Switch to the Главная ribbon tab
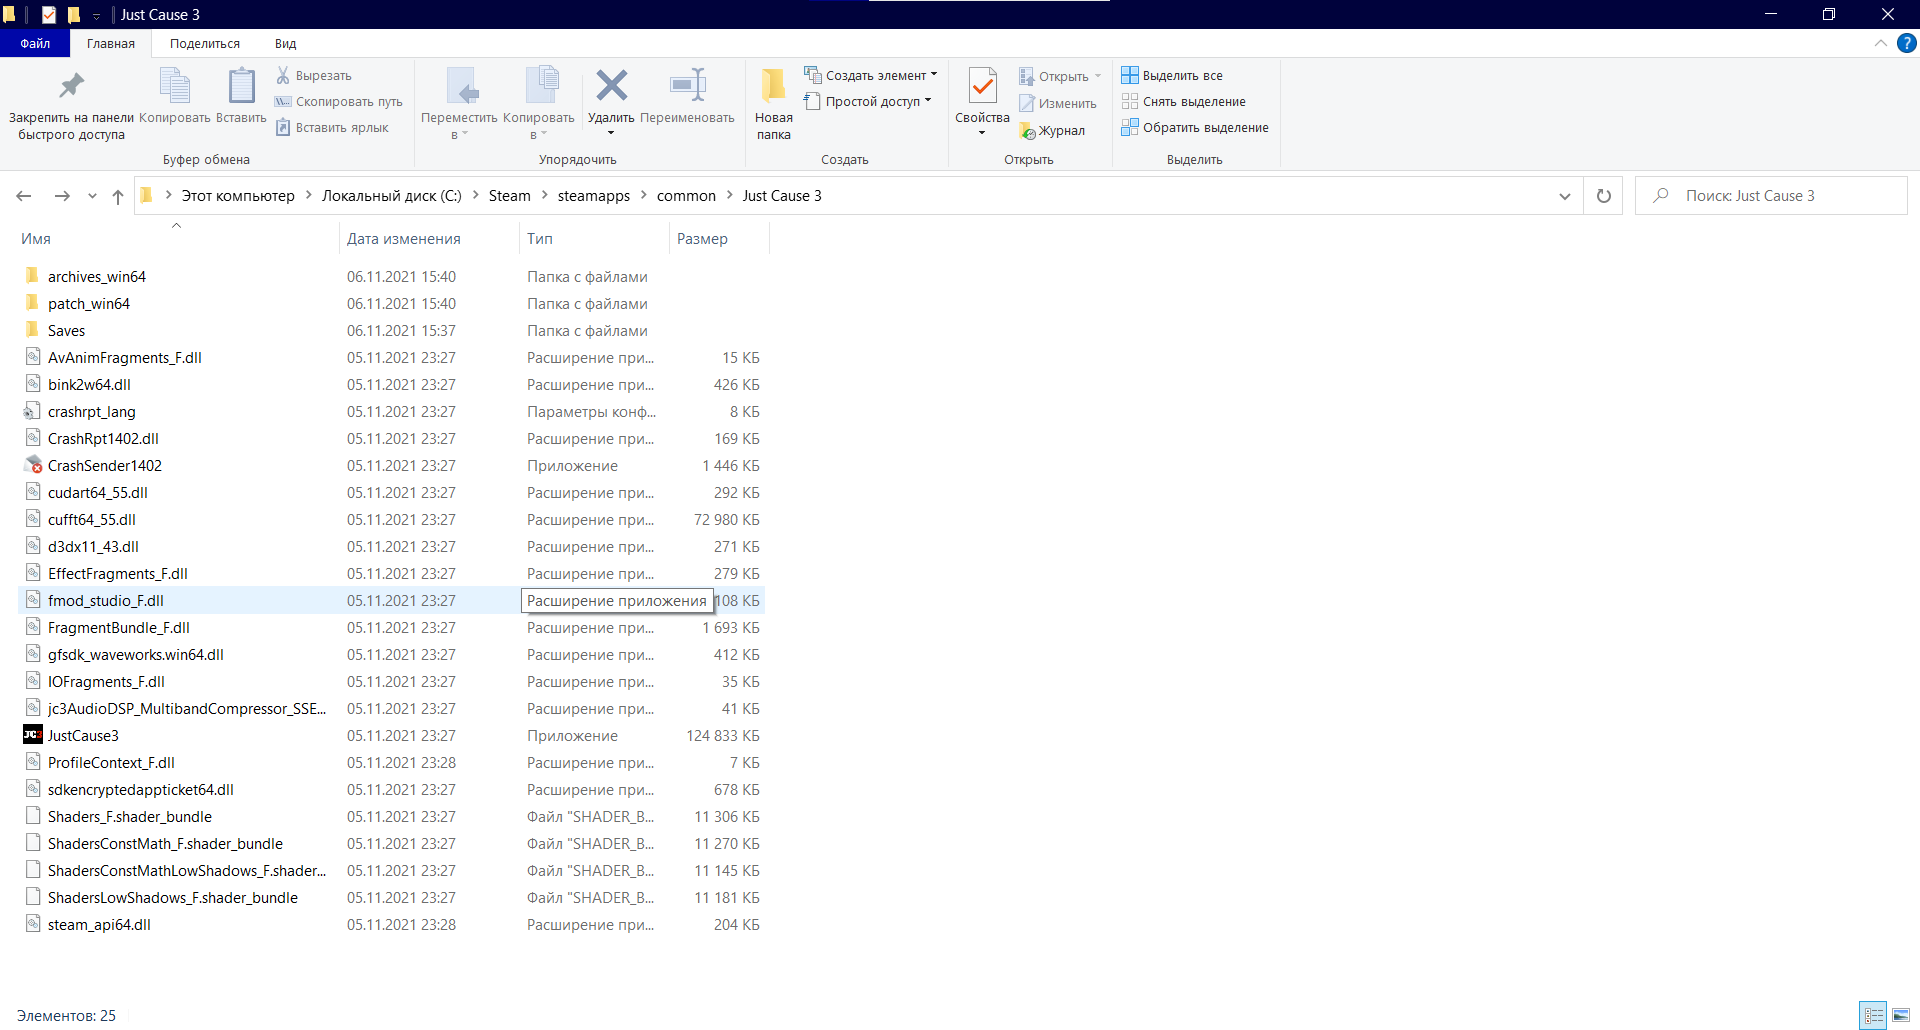Image resolution: width=1920 pixels, height=1030 pixels. pyautogui.click(x=111, y=43)
